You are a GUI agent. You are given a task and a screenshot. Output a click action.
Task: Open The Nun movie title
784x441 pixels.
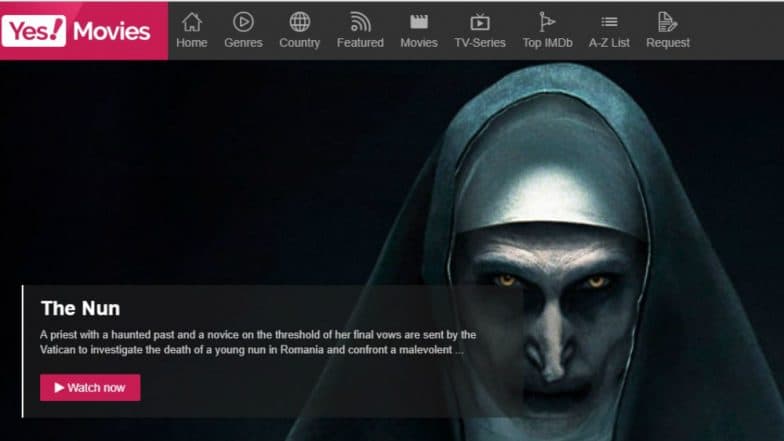click(80, 308)
